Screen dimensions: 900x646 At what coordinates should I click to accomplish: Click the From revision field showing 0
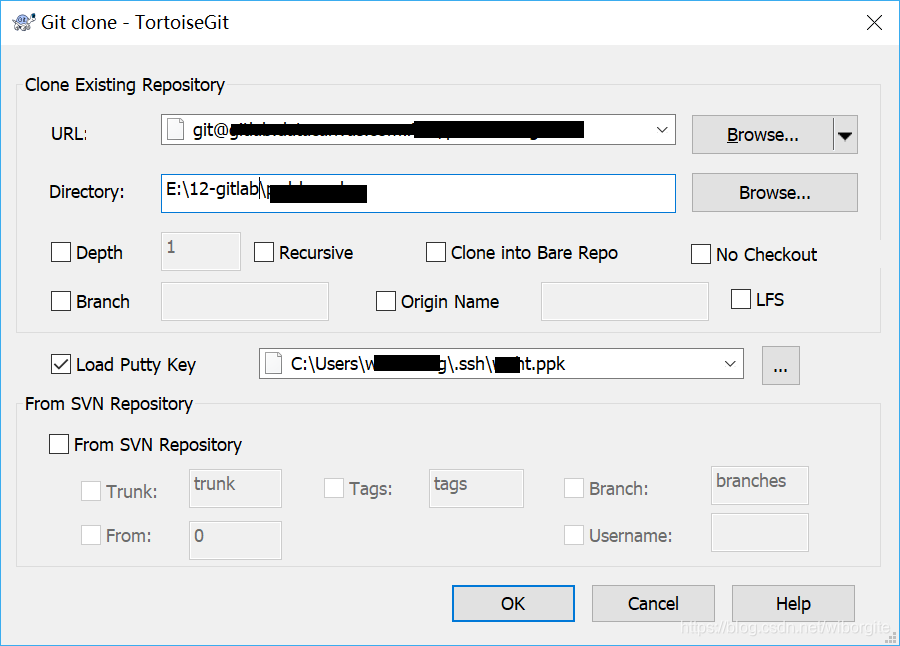tap(235, 540)
